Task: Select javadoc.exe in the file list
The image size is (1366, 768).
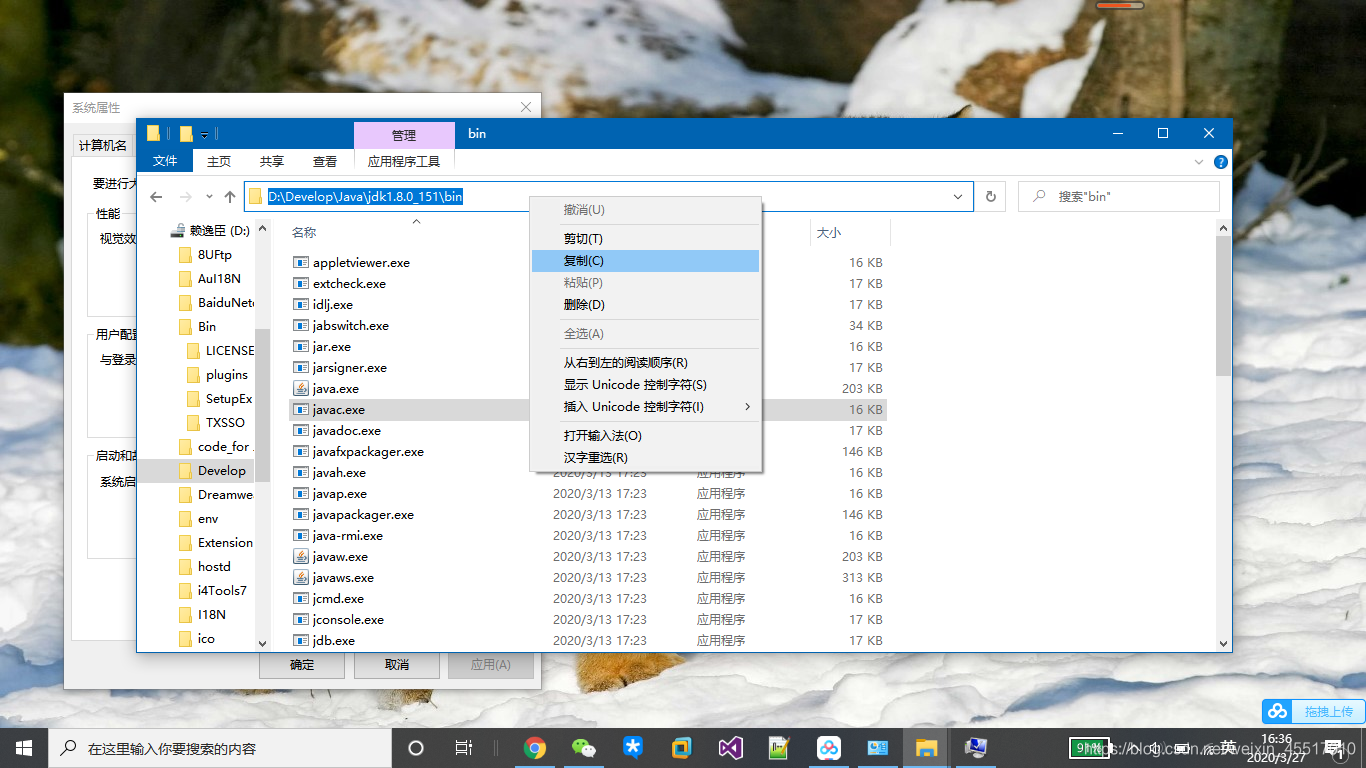Action: coord(347,431)
